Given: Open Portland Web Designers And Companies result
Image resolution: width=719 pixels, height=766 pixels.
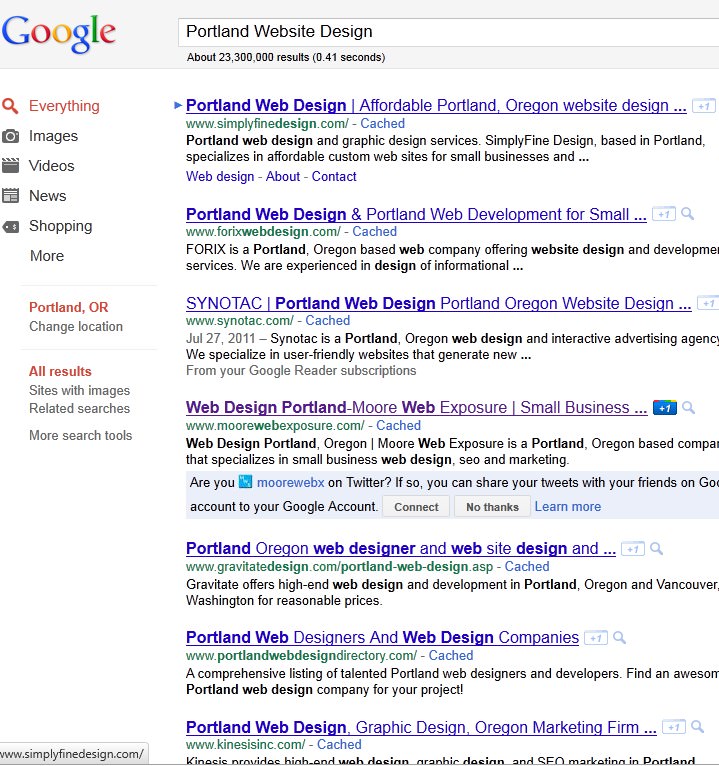Looking at the screenshot, I should (x=382, y=638).
